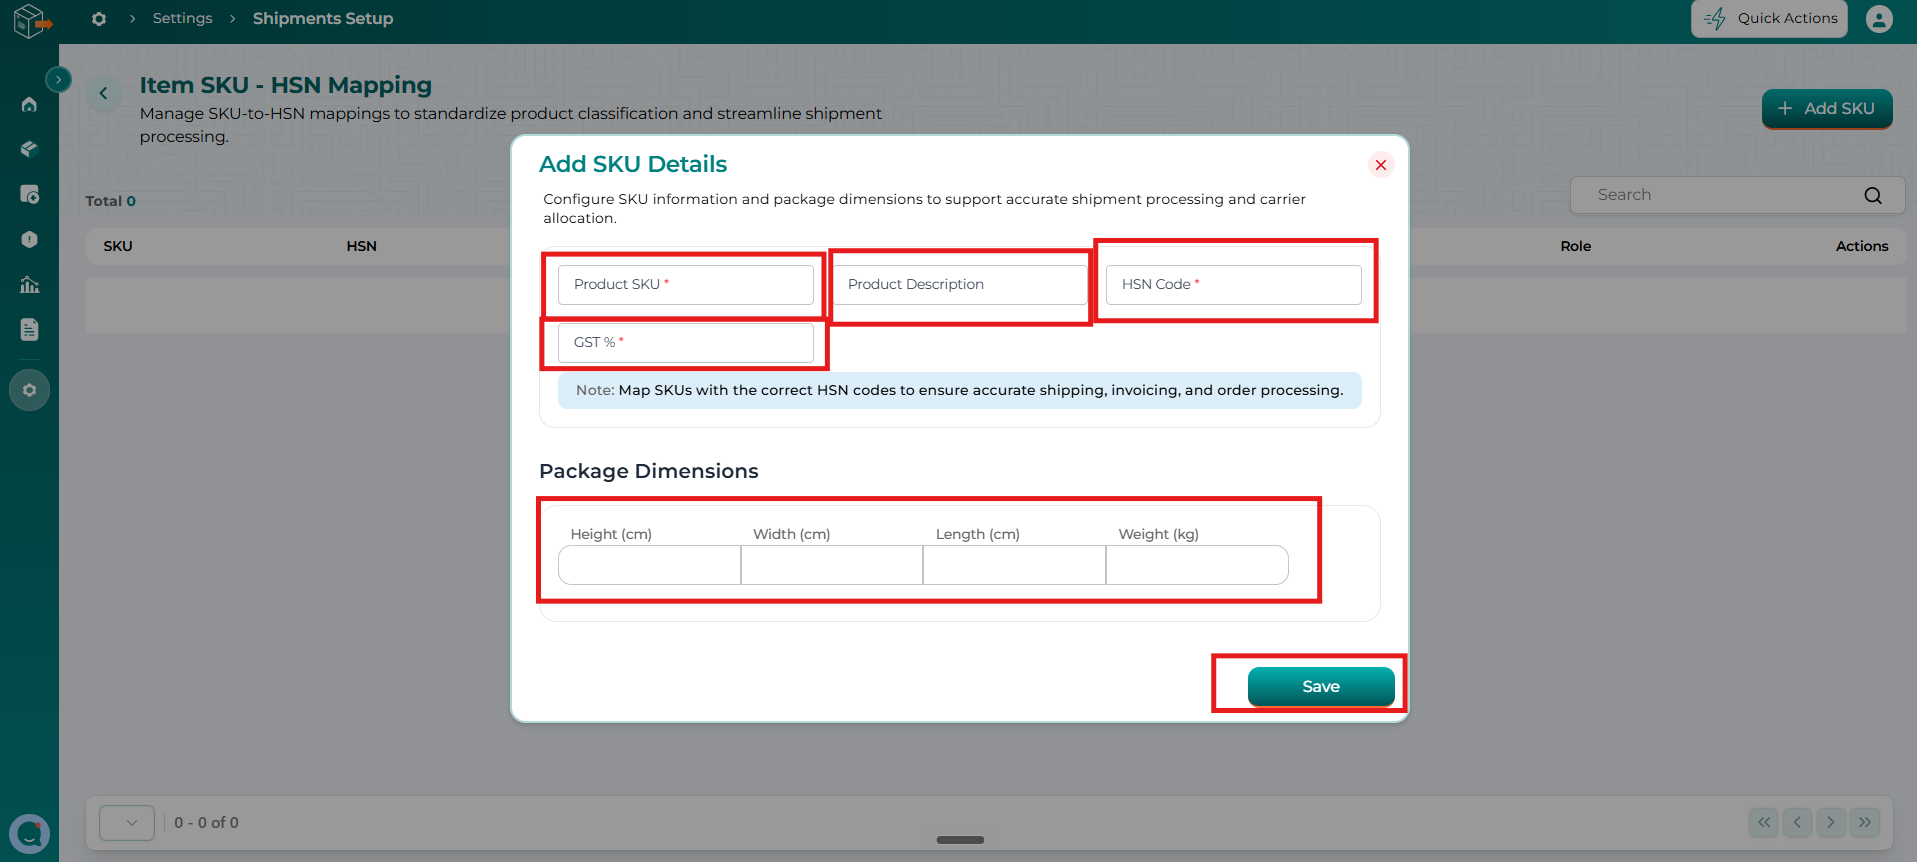Click the breadcrumb gear icon
The image size is (1917, 862).
99,19
